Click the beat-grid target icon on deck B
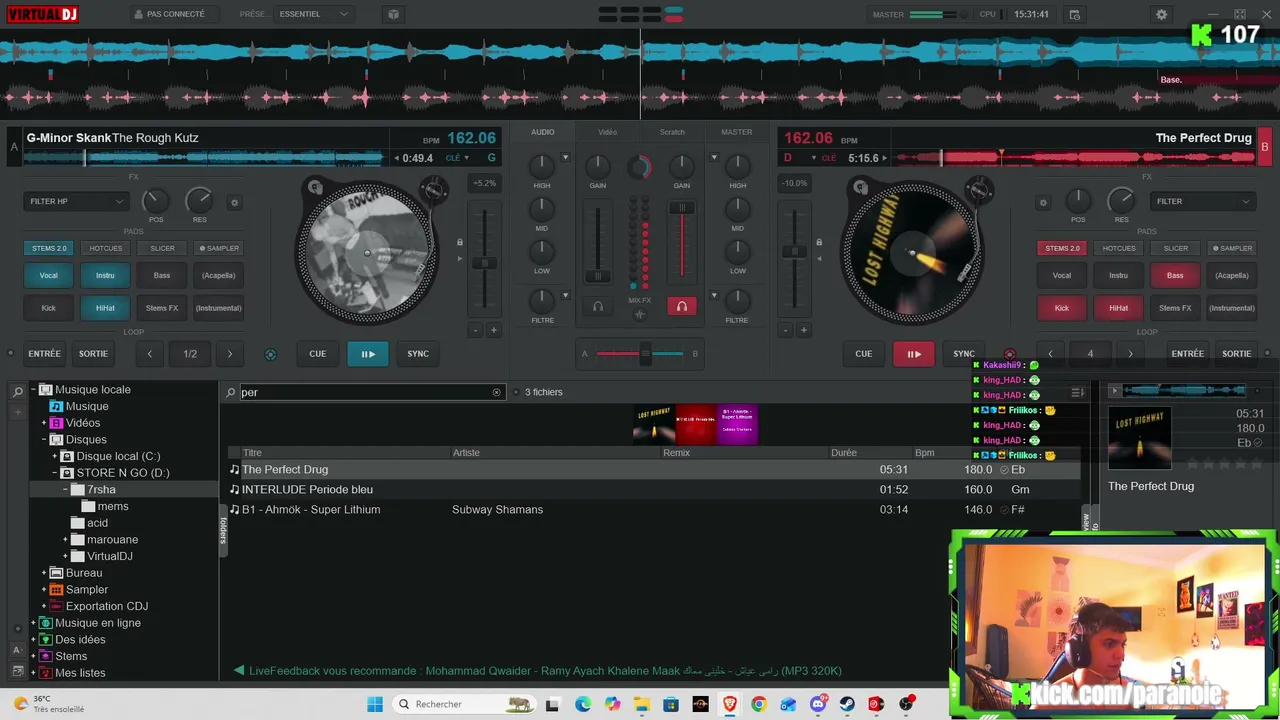 point(1009,354)
